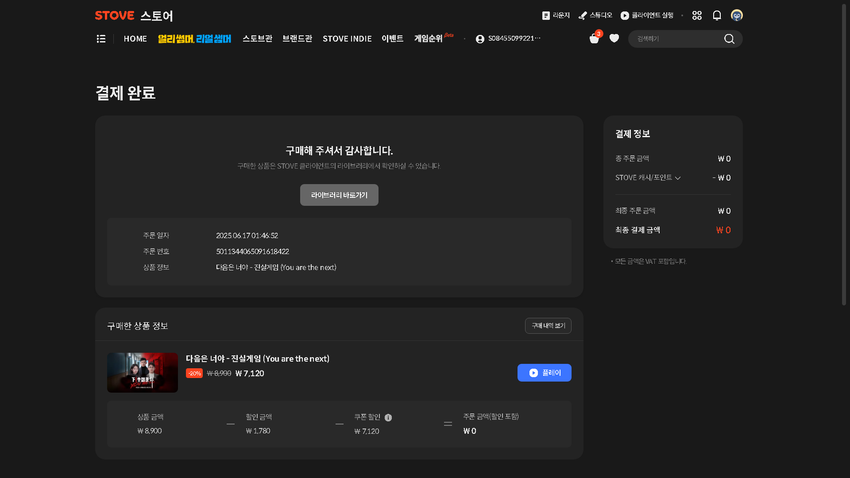Screen dimensions: 850x478
Task: Go to HOME tab
Action: click(x=135, y=38)
